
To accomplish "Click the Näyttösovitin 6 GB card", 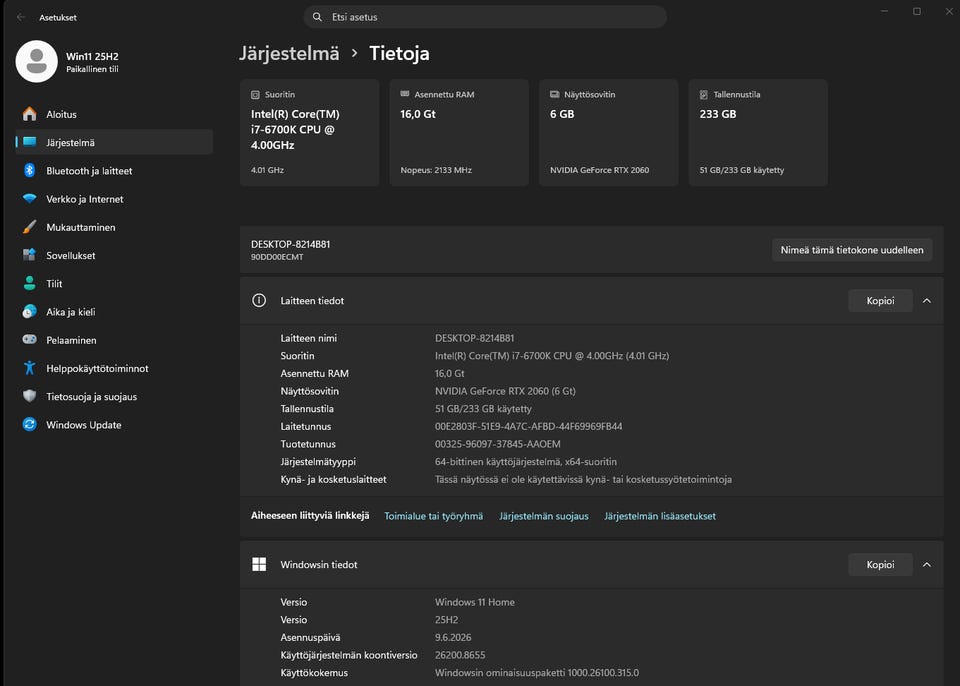I will point(609,132).
